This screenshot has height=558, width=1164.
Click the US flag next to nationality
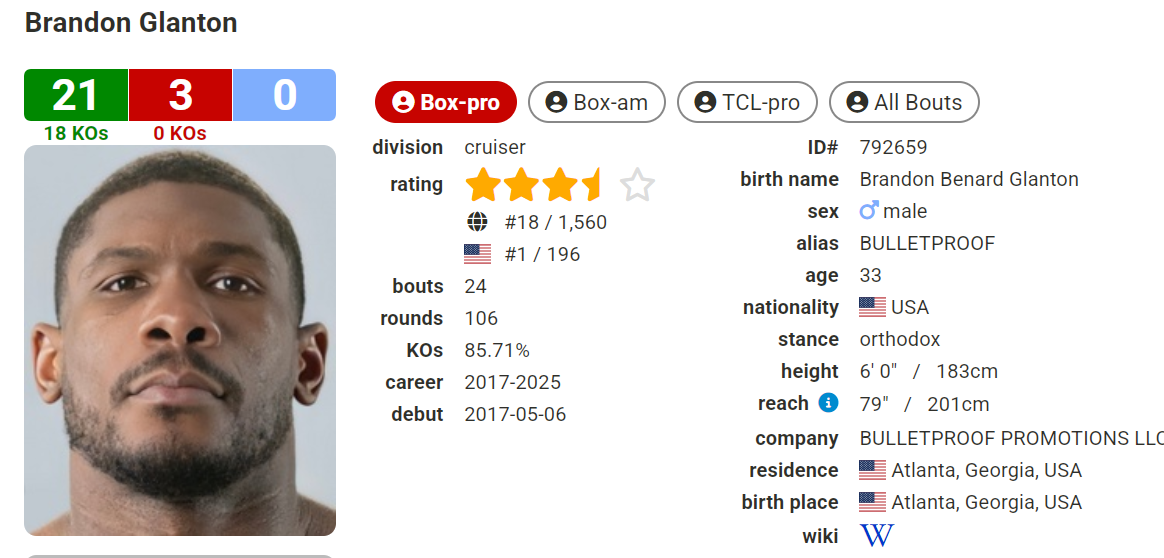[873, 307]
